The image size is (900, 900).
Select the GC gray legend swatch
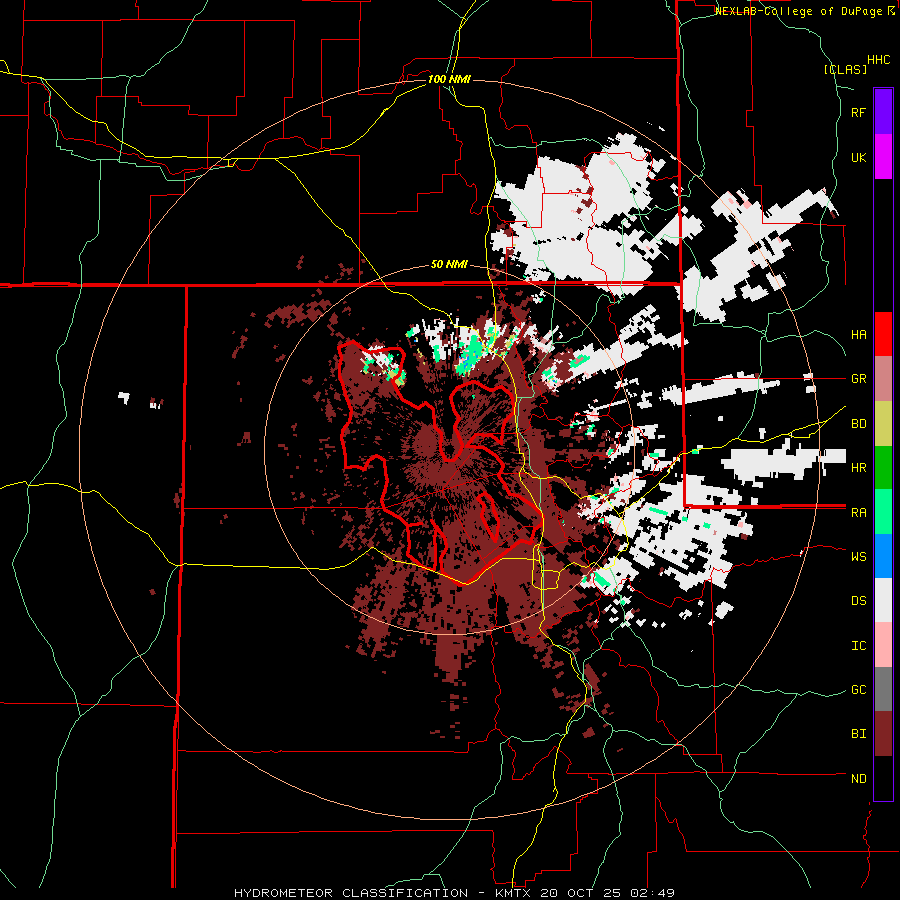tap(883, 689)
